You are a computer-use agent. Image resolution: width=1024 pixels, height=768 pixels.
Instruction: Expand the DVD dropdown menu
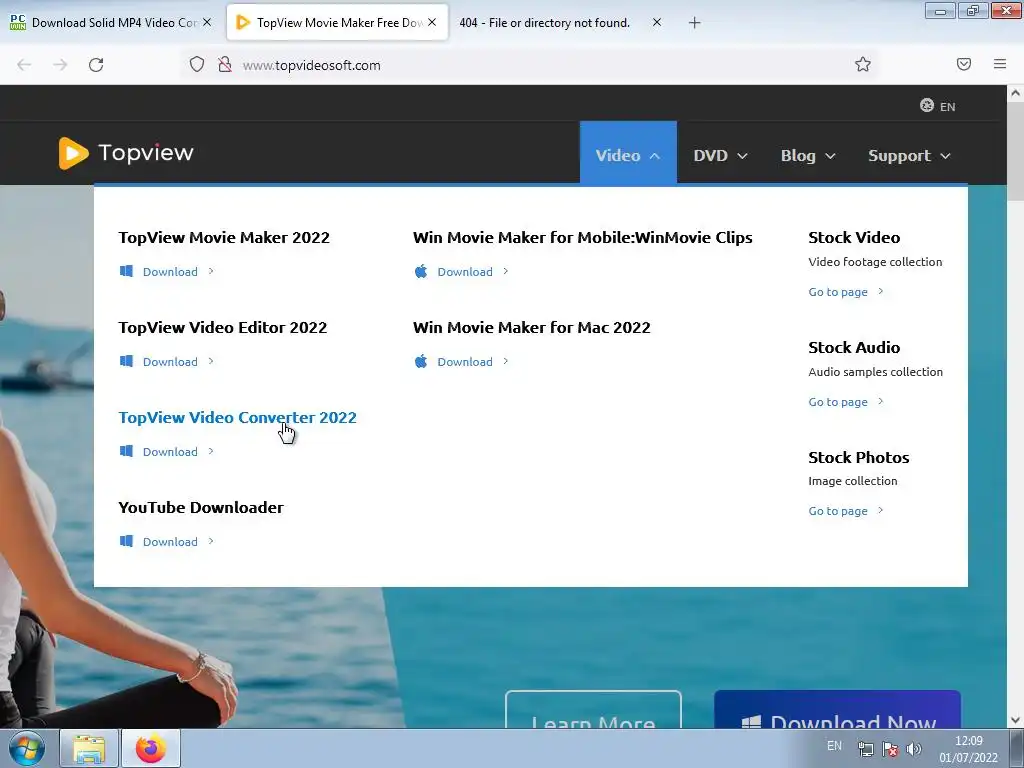click(720, 155)
